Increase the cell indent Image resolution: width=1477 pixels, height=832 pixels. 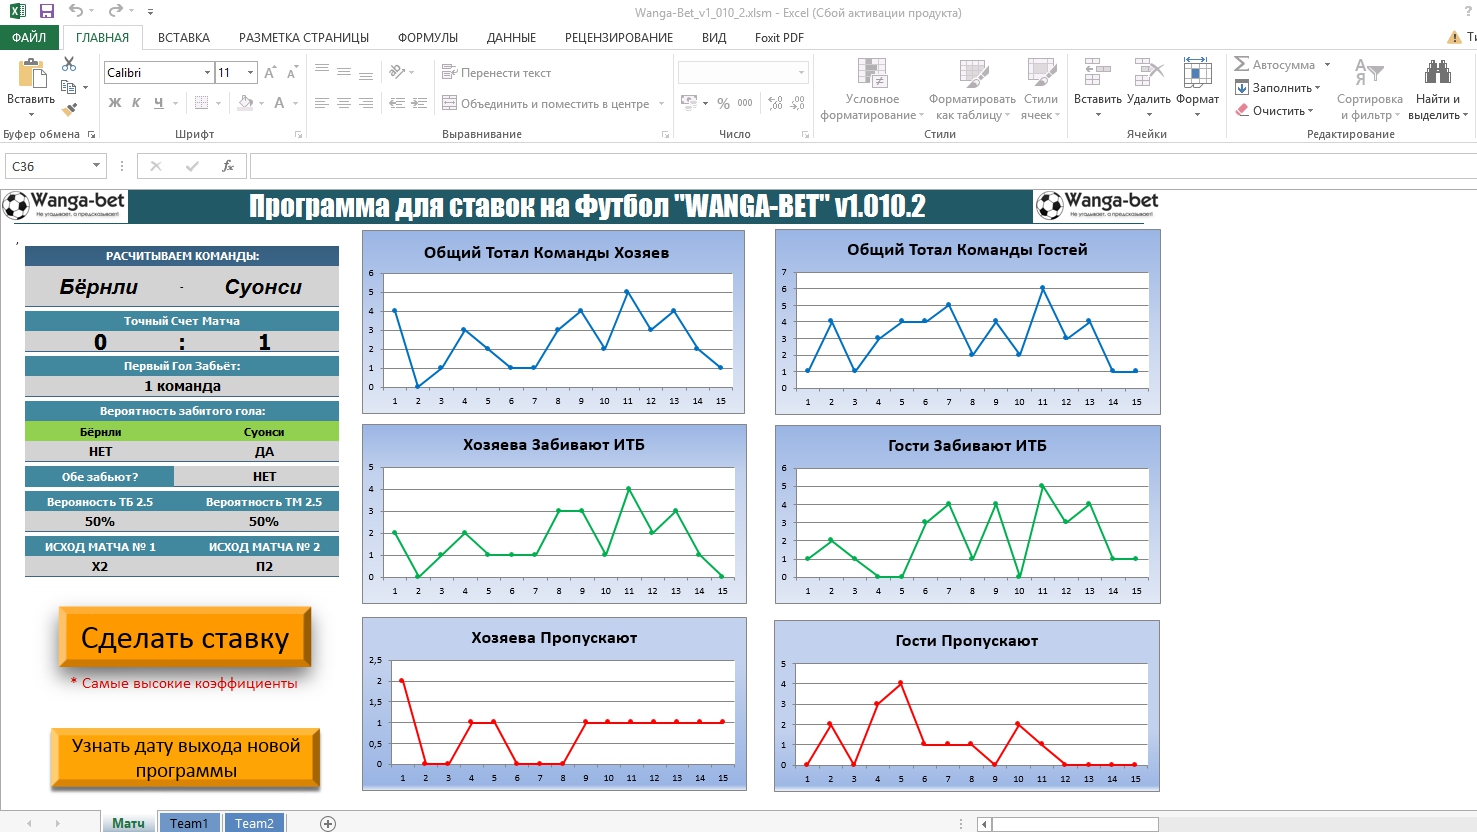420,103
